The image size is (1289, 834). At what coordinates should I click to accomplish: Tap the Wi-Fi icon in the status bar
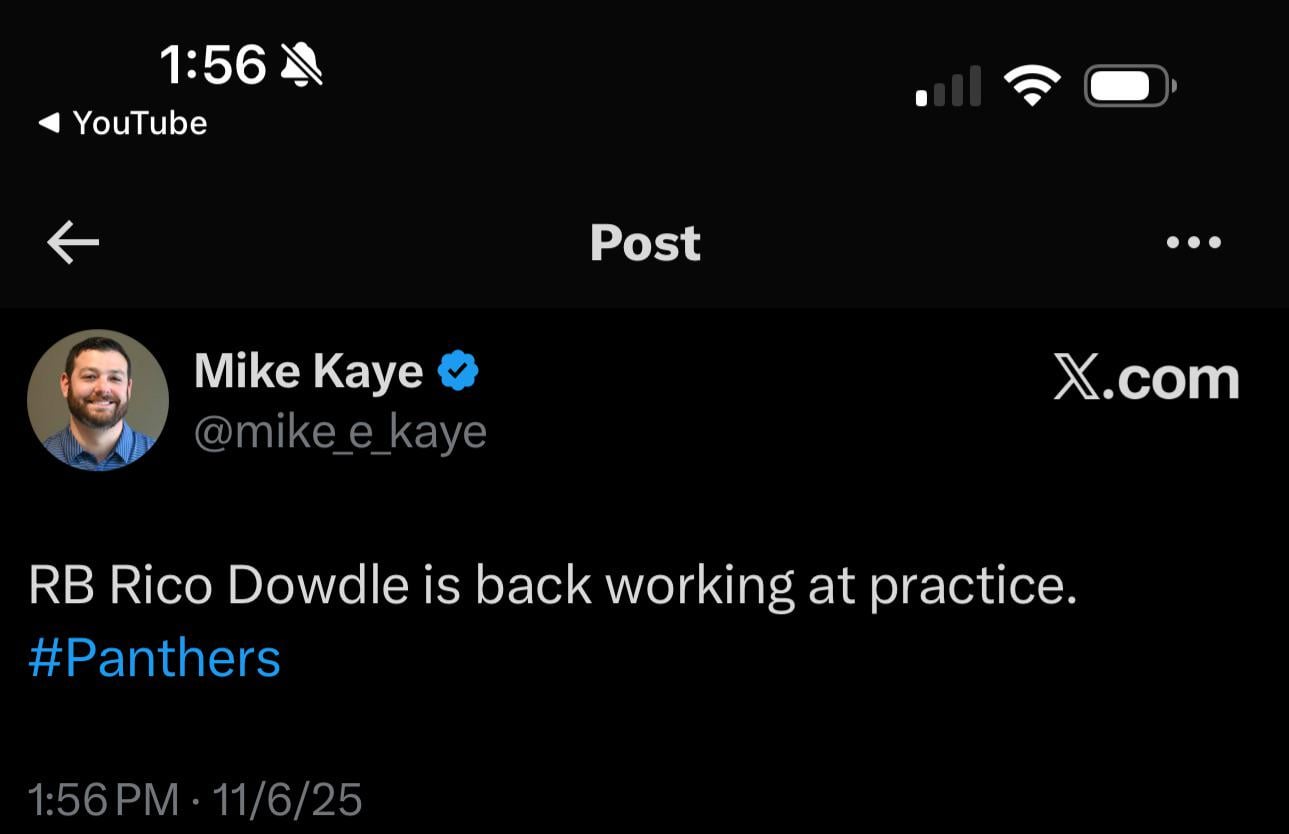(x=1030, y=84)
